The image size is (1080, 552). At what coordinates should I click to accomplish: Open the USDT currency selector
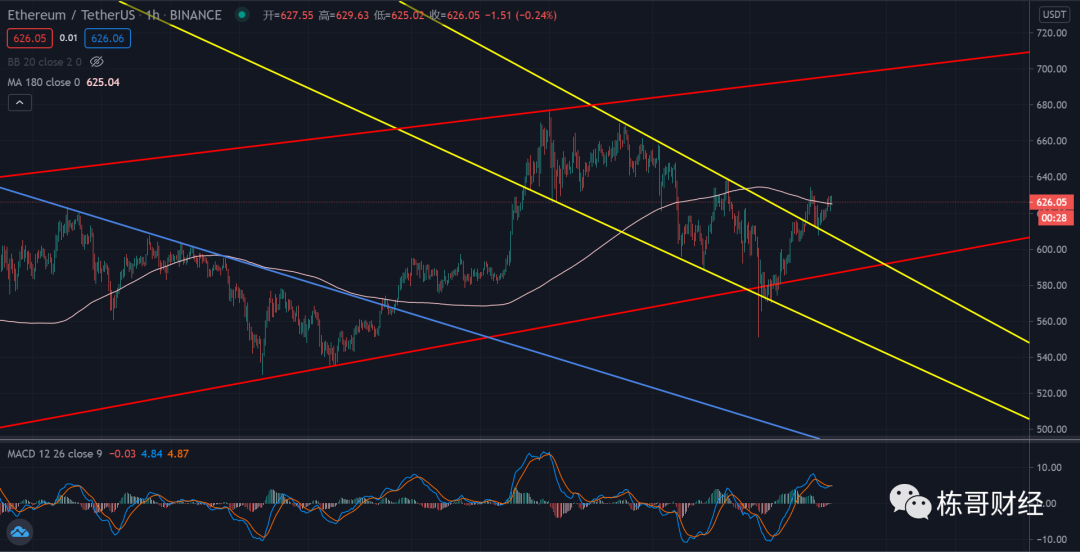click(x=1054, y=14)
